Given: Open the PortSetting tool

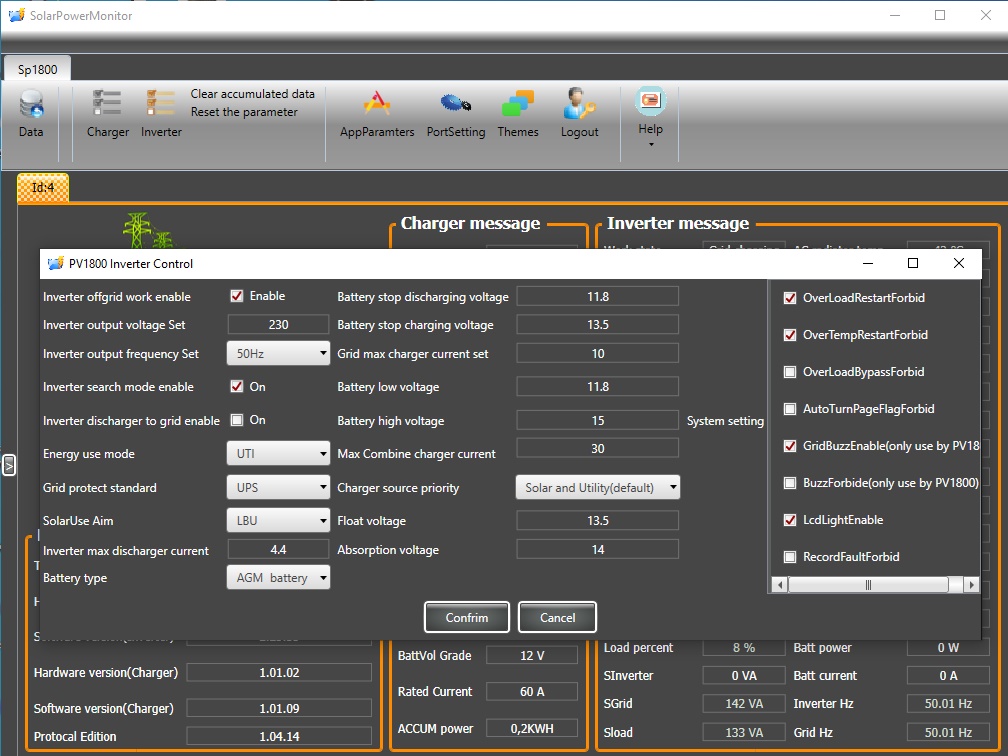Looking at the screenshot, I should coord(455,104).
